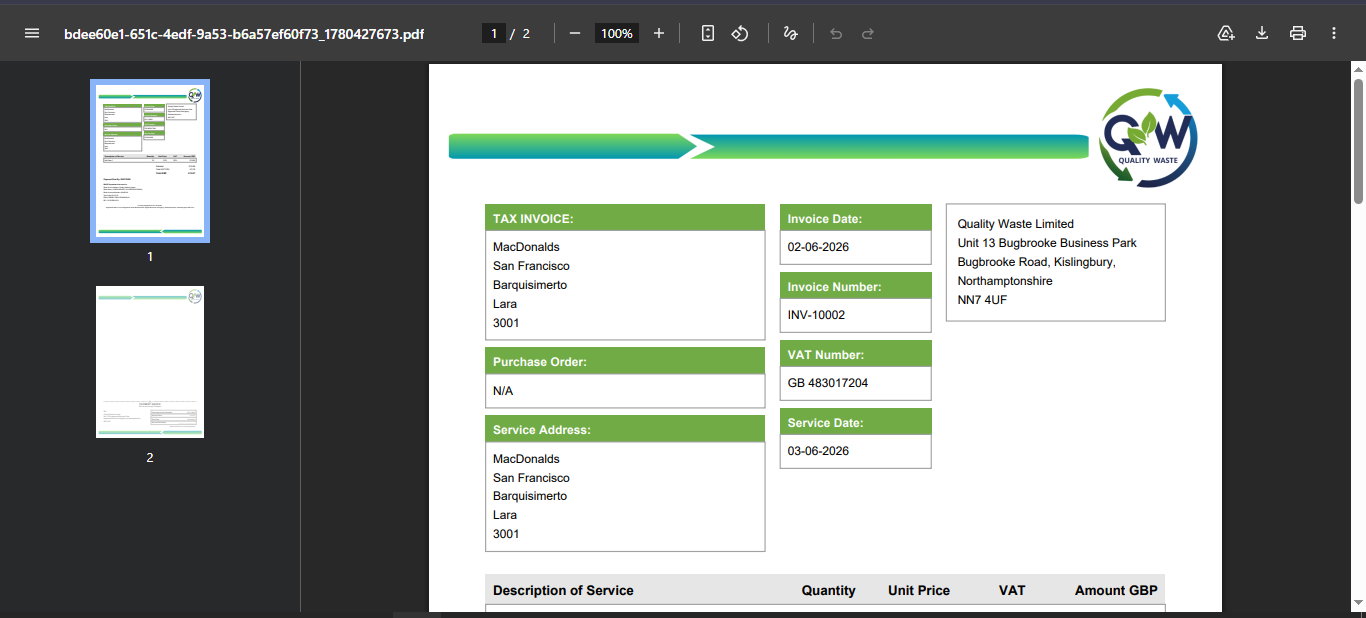Click the Service Date label
Viewport: 1366px width, 618px height.
tap(825, 422)
